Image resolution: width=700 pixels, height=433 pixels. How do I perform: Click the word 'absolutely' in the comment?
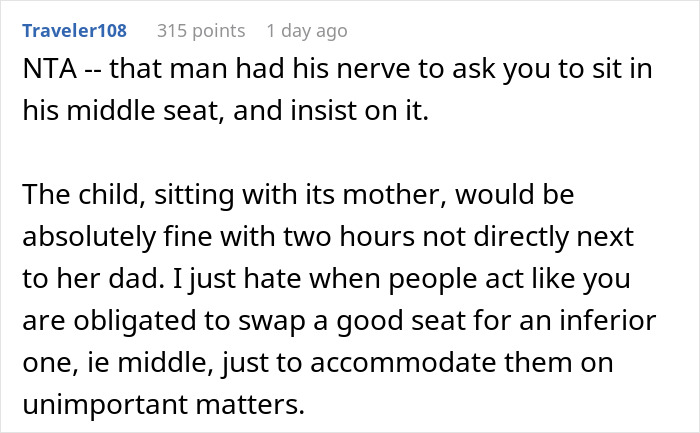tap(89, 237)
